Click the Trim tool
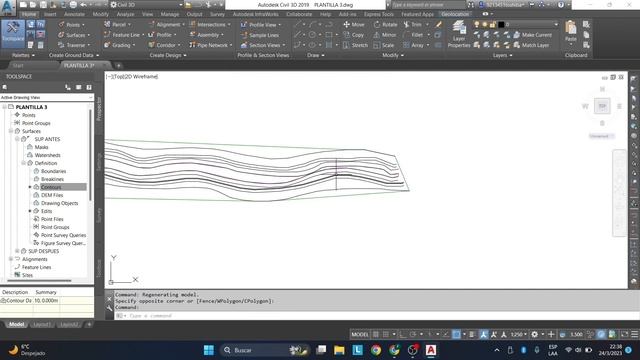The image size is (640, 360). (413, 24)
